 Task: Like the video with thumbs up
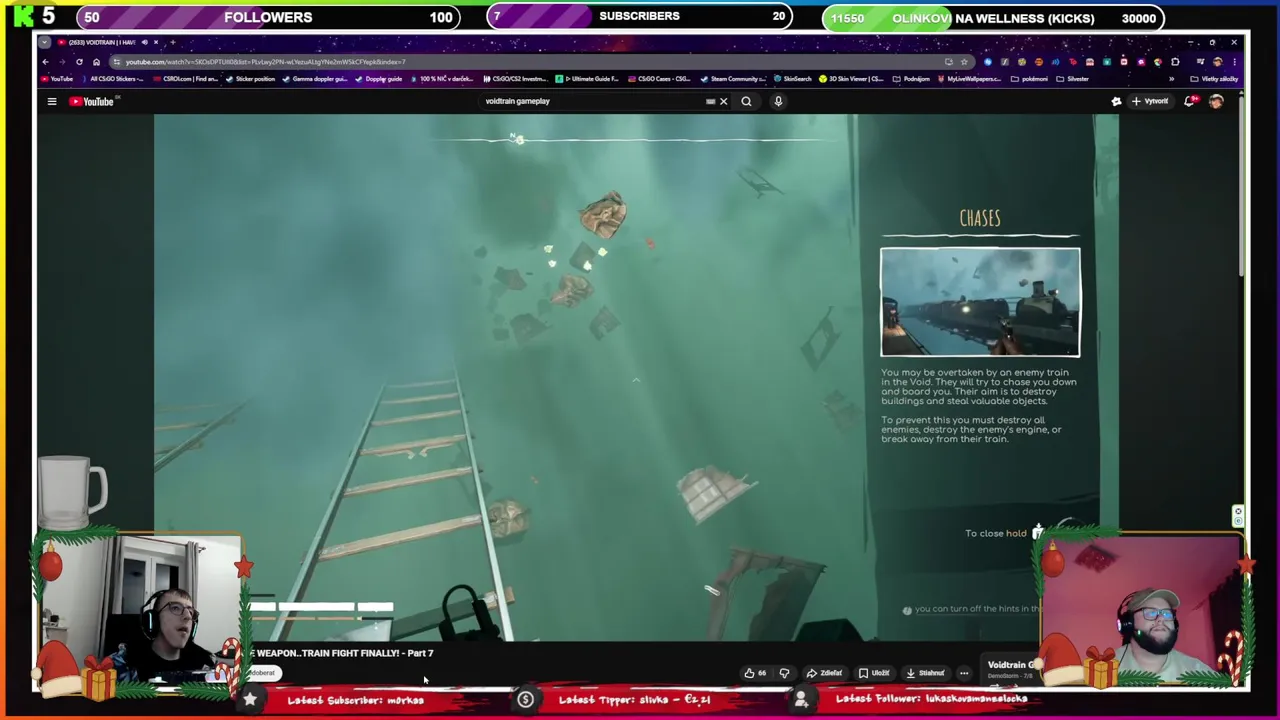(x=755, y=673)
